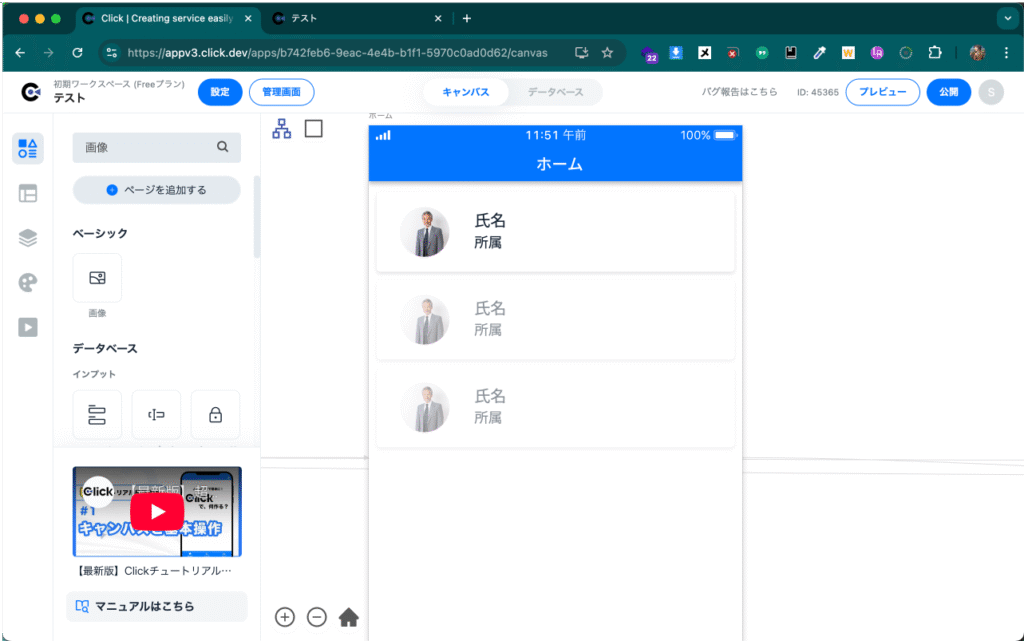
Task: Open Chrome three-dot menu
Action: (x=1006, y=53)
